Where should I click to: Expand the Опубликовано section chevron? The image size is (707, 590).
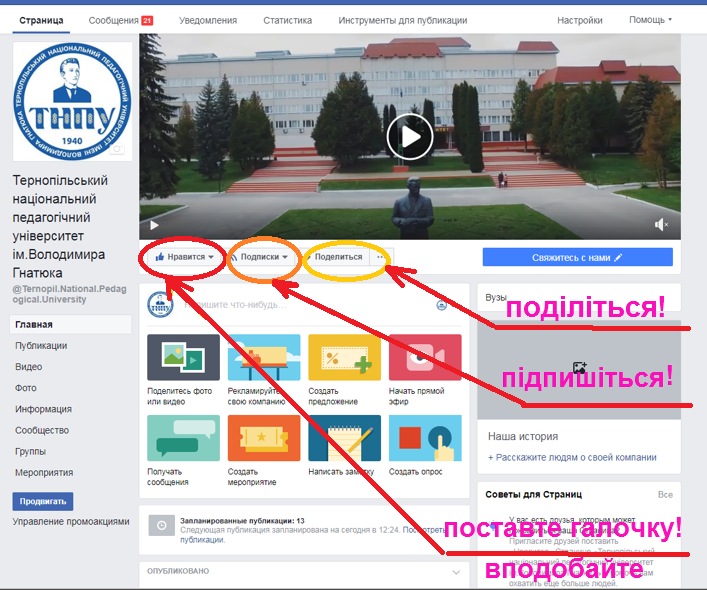457,572
